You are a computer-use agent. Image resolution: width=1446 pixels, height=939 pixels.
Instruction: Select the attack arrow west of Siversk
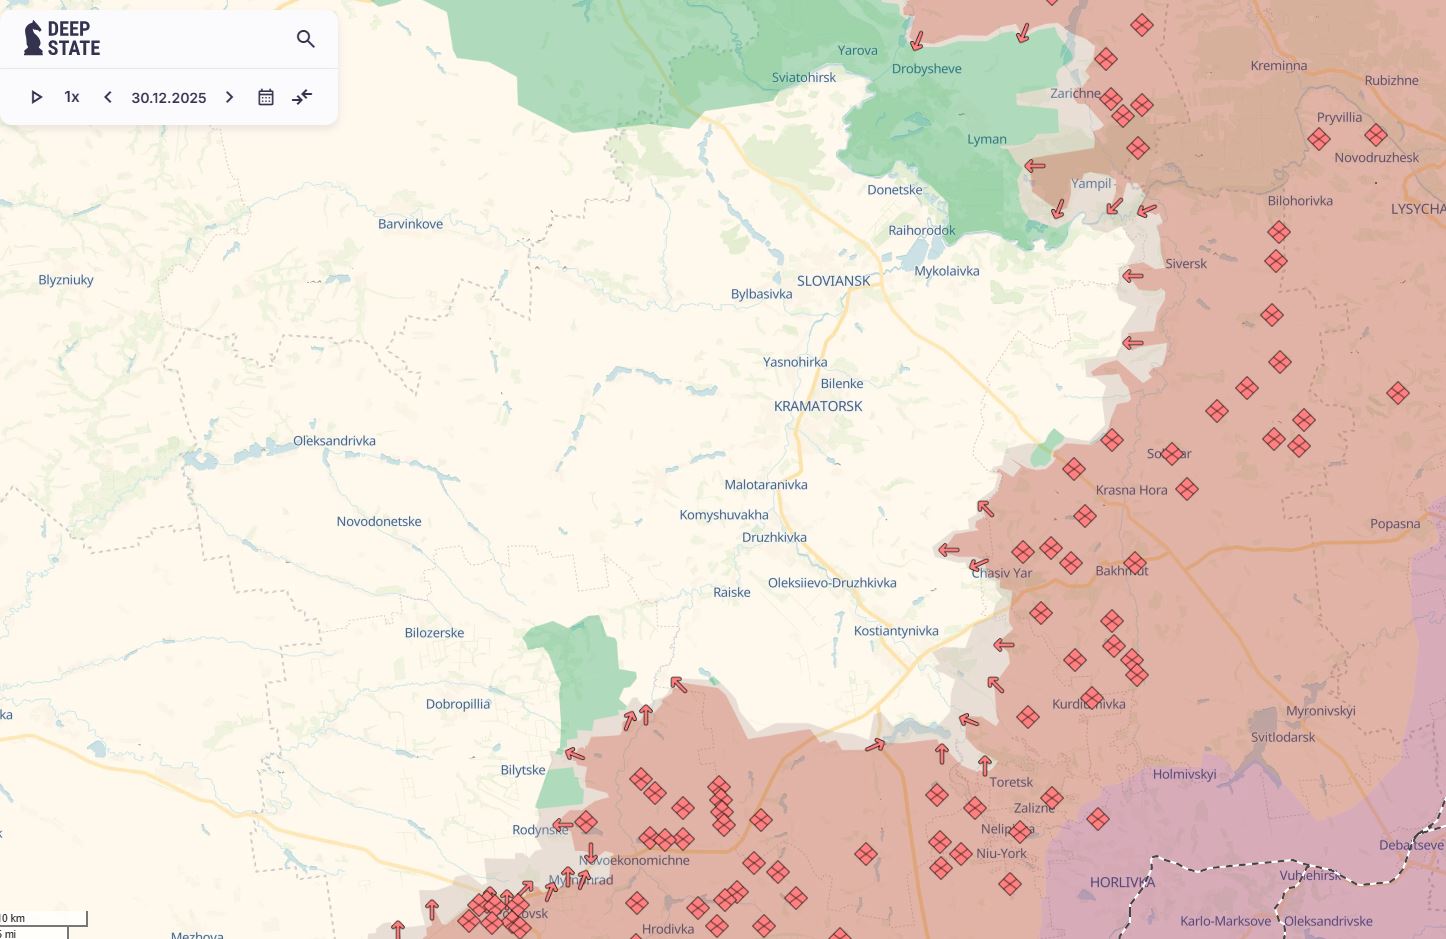point(1133,276)
